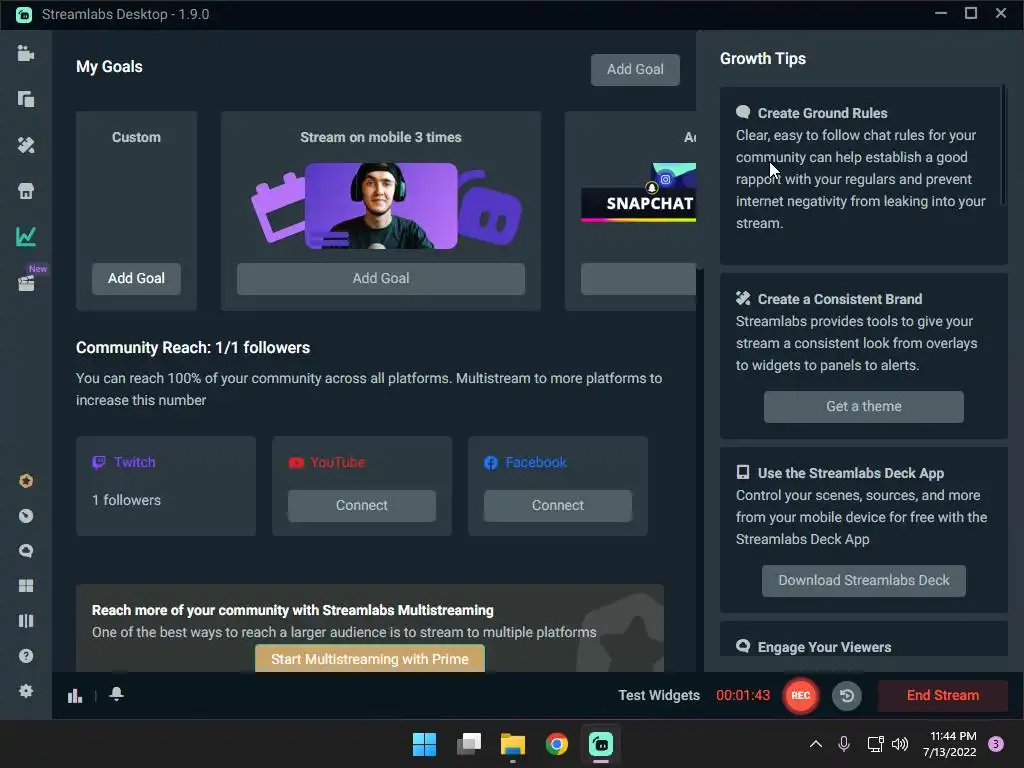Click the Twitch logo icon
The image size is (1024, 768).
(99, 462)
